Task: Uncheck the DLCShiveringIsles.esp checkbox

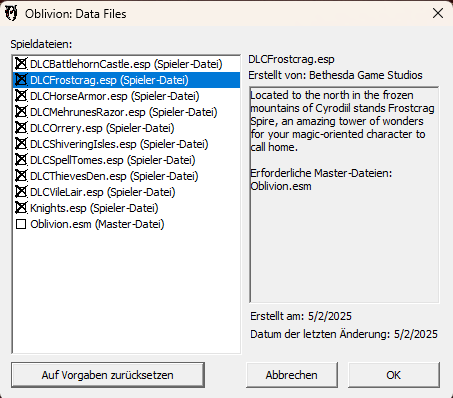Action: tap(21, 144)
